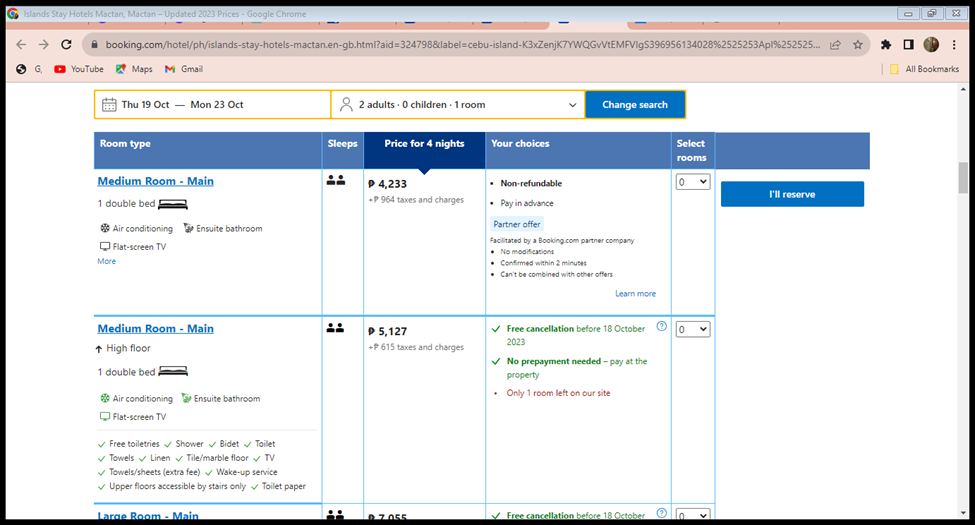Select rooms dropdown for Large Room
Viewport: 975px width, 525px height.
(x=693, y=515)
